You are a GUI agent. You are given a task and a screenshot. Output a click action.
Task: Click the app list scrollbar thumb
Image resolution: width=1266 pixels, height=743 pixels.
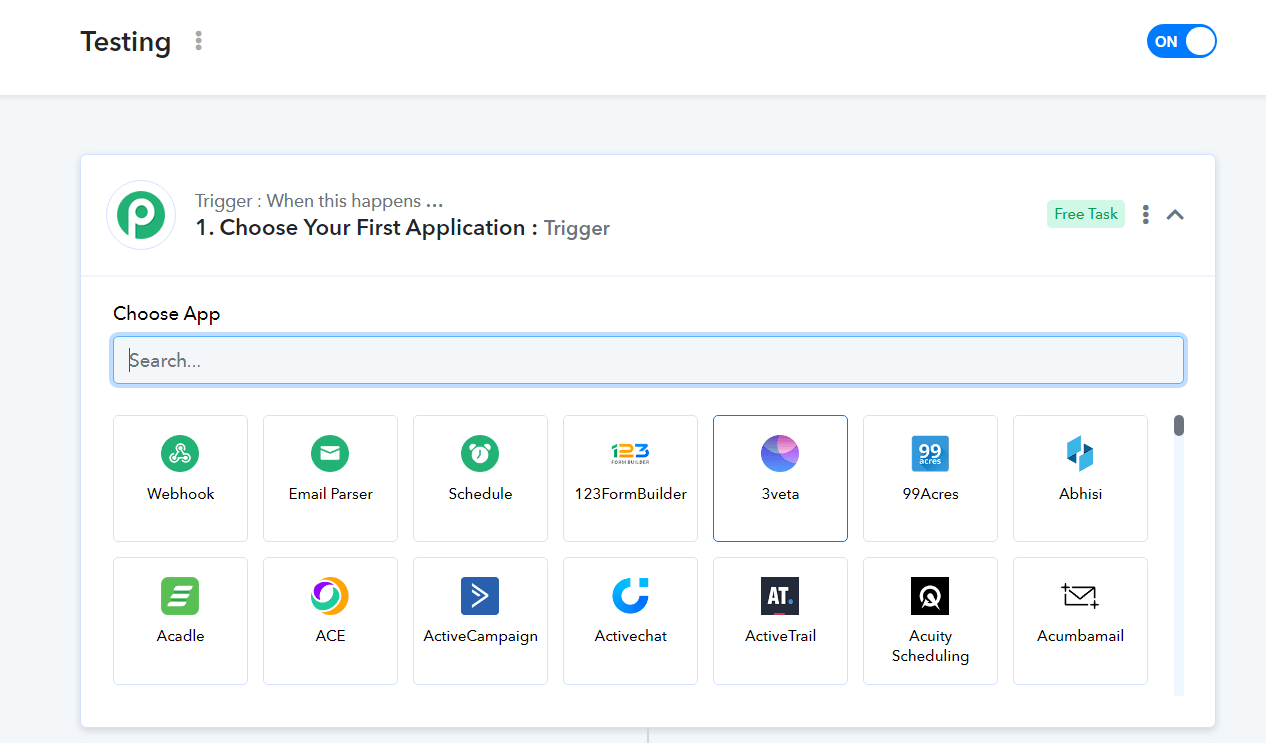point(1179,426)
